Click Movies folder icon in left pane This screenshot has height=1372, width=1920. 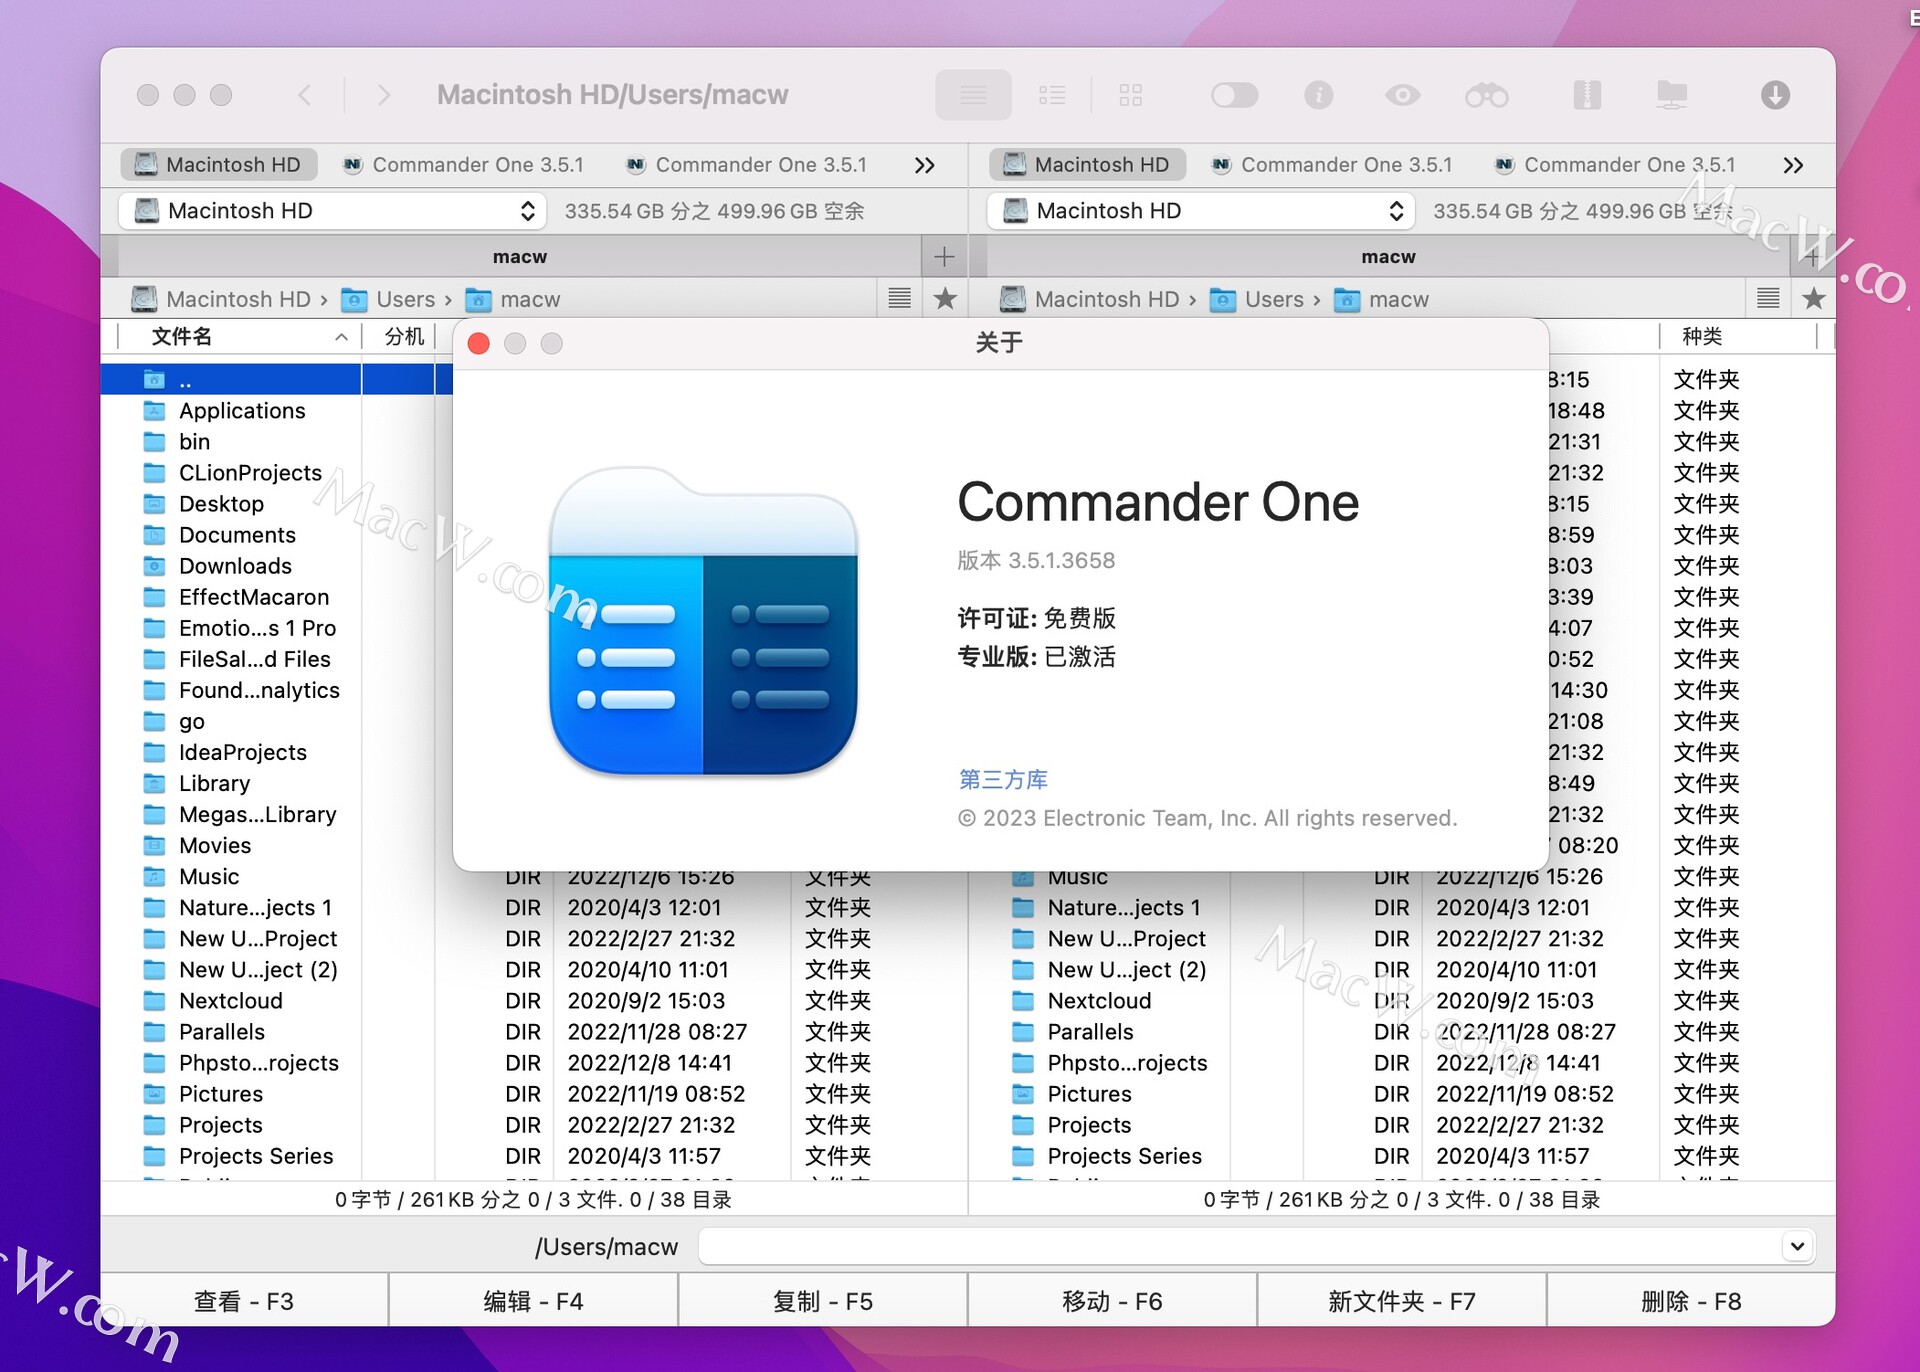pyautogui.click(x=155, y=845)
